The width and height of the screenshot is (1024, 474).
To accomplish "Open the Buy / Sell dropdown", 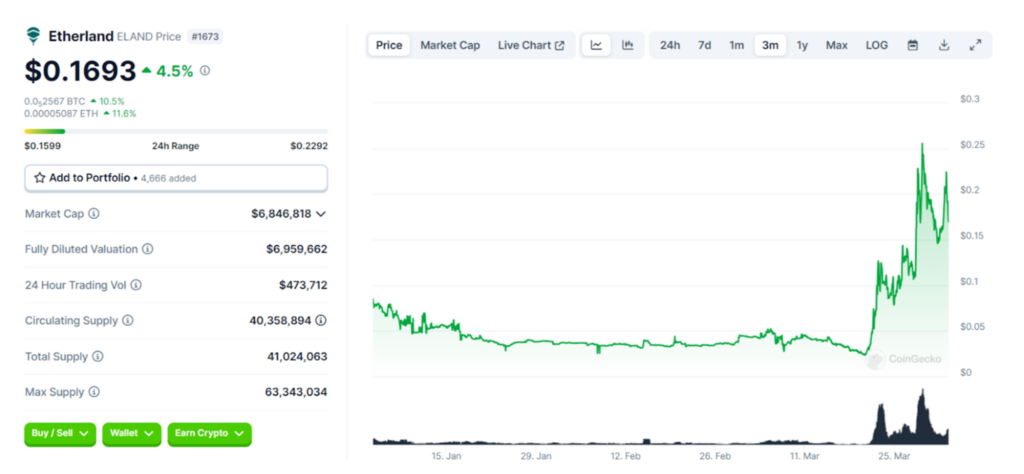I will coord(60,434).
